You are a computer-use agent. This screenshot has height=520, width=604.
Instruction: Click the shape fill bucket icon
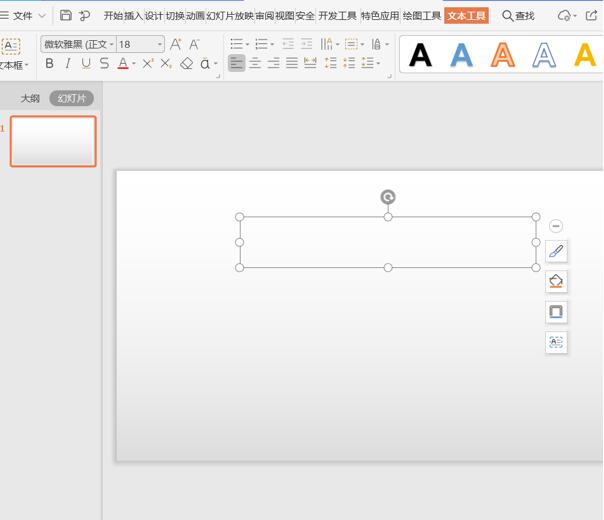click(556, 281)
